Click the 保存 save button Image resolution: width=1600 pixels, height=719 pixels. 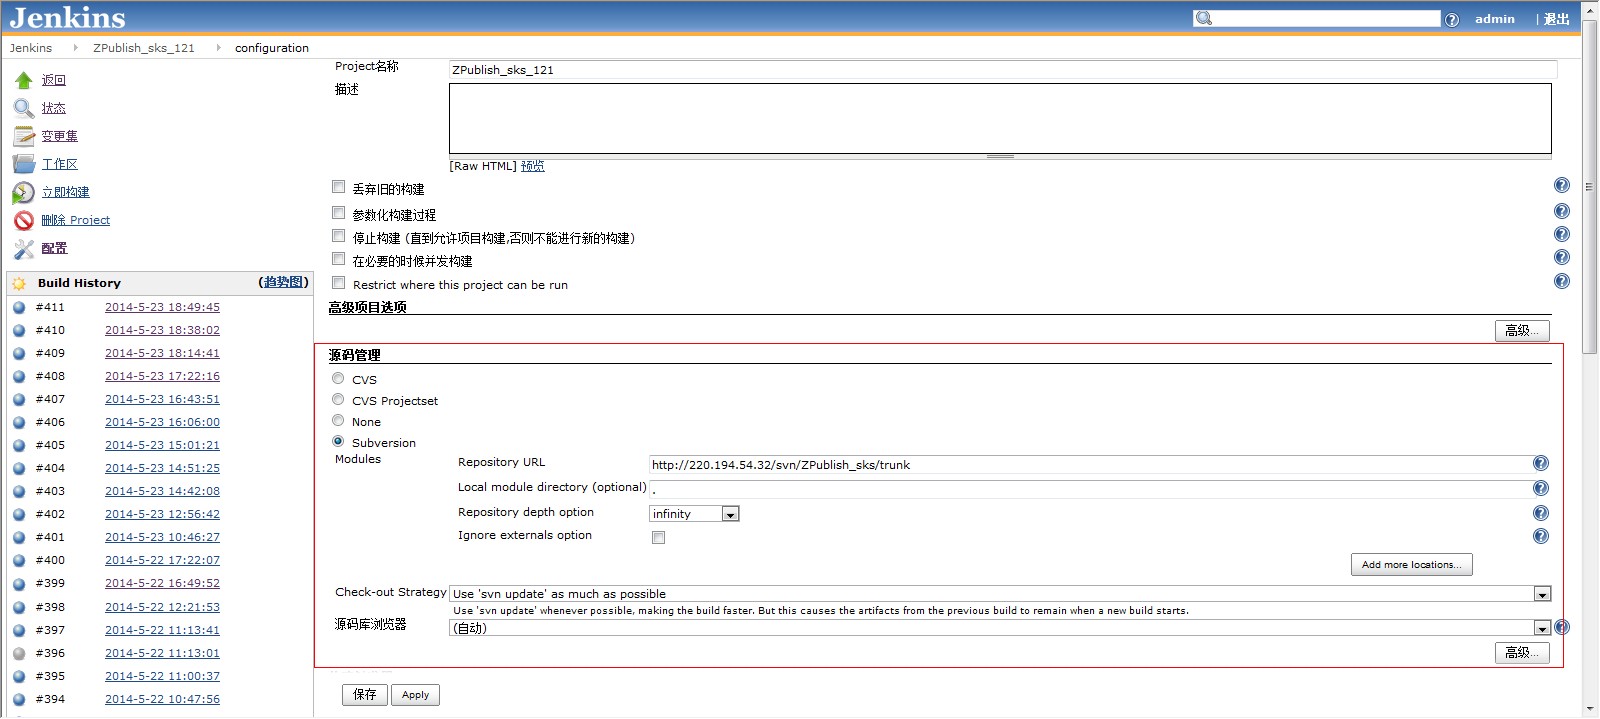pos(364,694)
